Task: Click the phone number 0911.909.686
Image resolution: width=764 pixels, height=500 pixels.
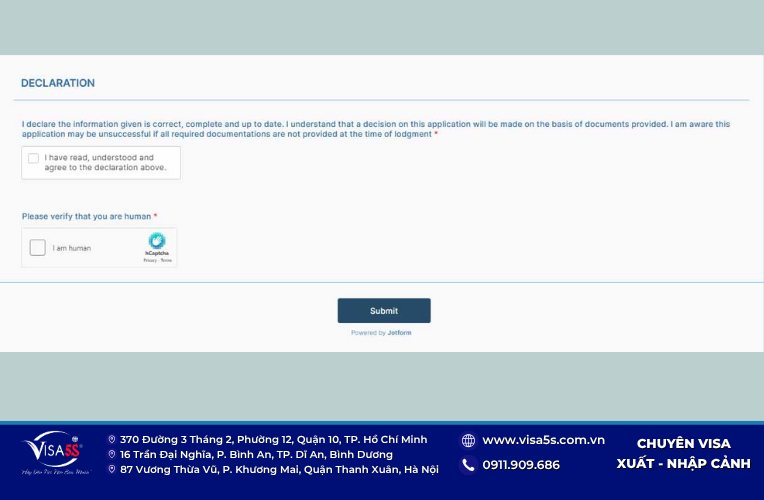Action: coord(521,465)
